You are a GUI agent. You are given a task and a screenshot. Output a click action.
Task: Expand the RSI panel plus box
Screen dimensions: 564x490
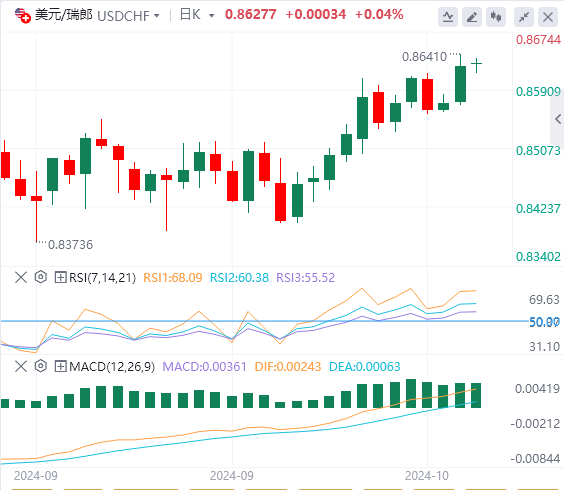(60, 277)
